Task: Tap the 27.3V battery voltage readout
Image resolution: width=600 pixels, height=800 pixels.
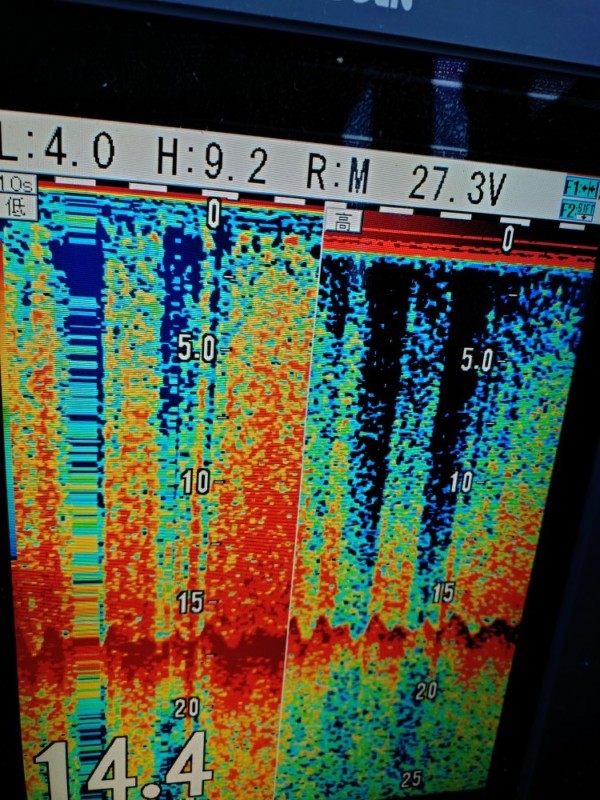Action: point(456,183)
